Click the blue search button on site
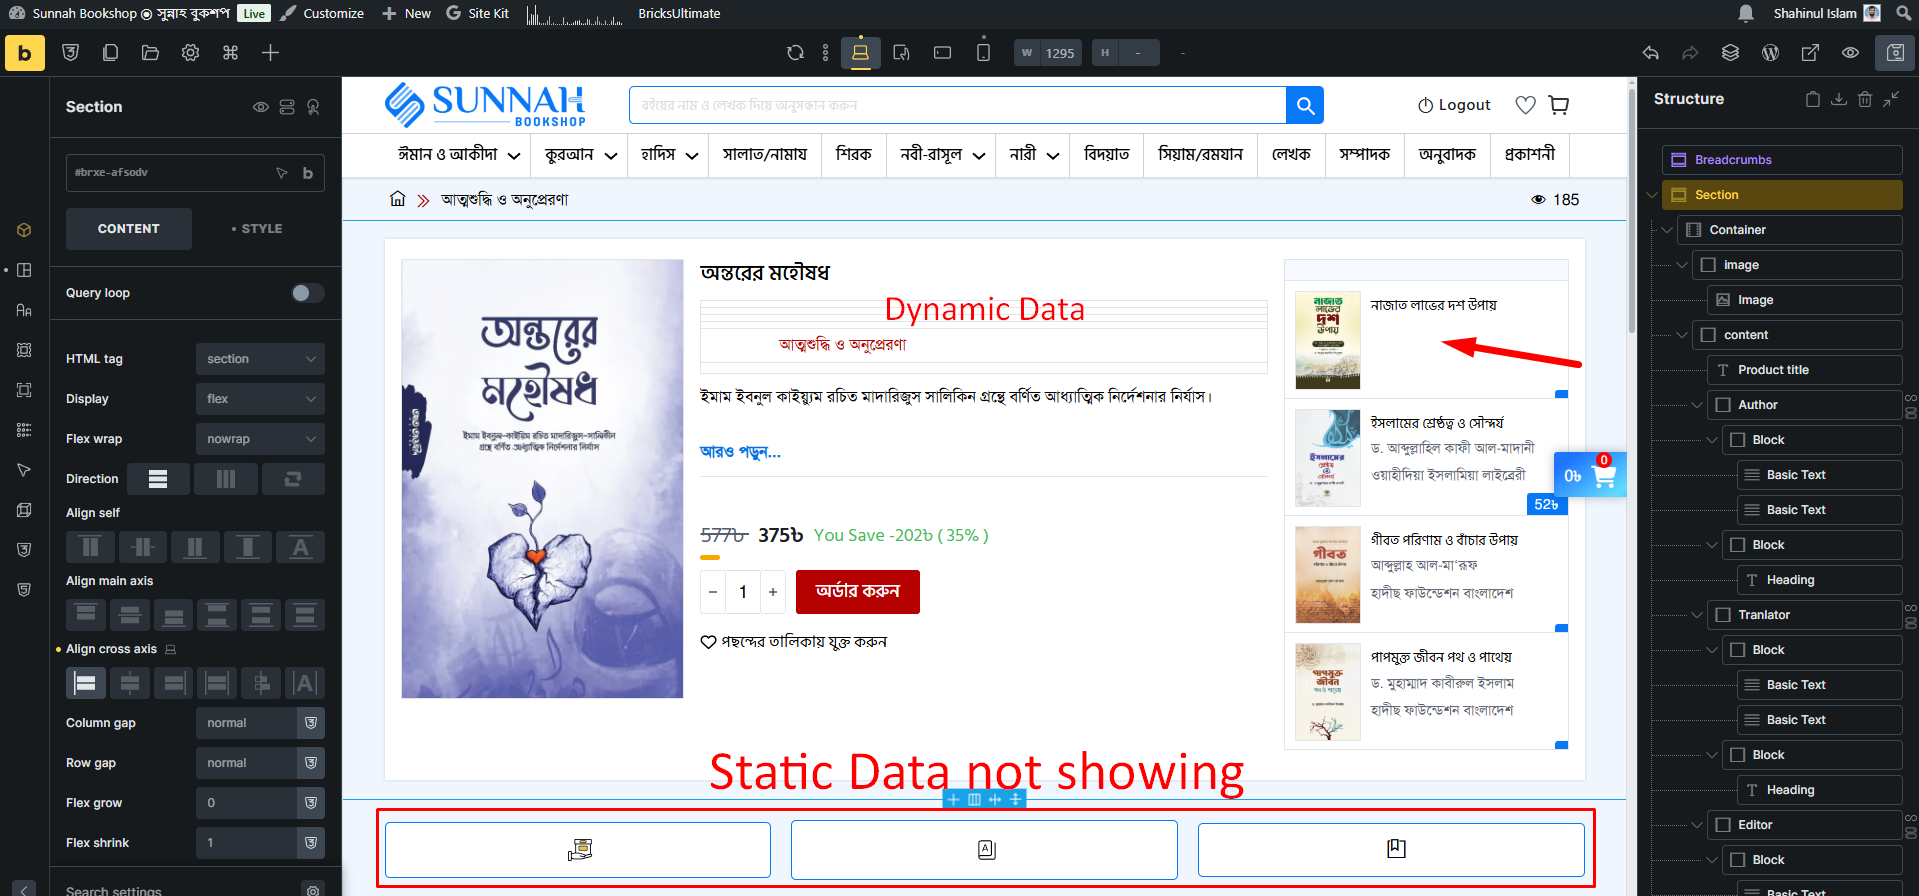Image resolution: width=1919 pixels, height=896 pixels. [x=1305, y=105]
